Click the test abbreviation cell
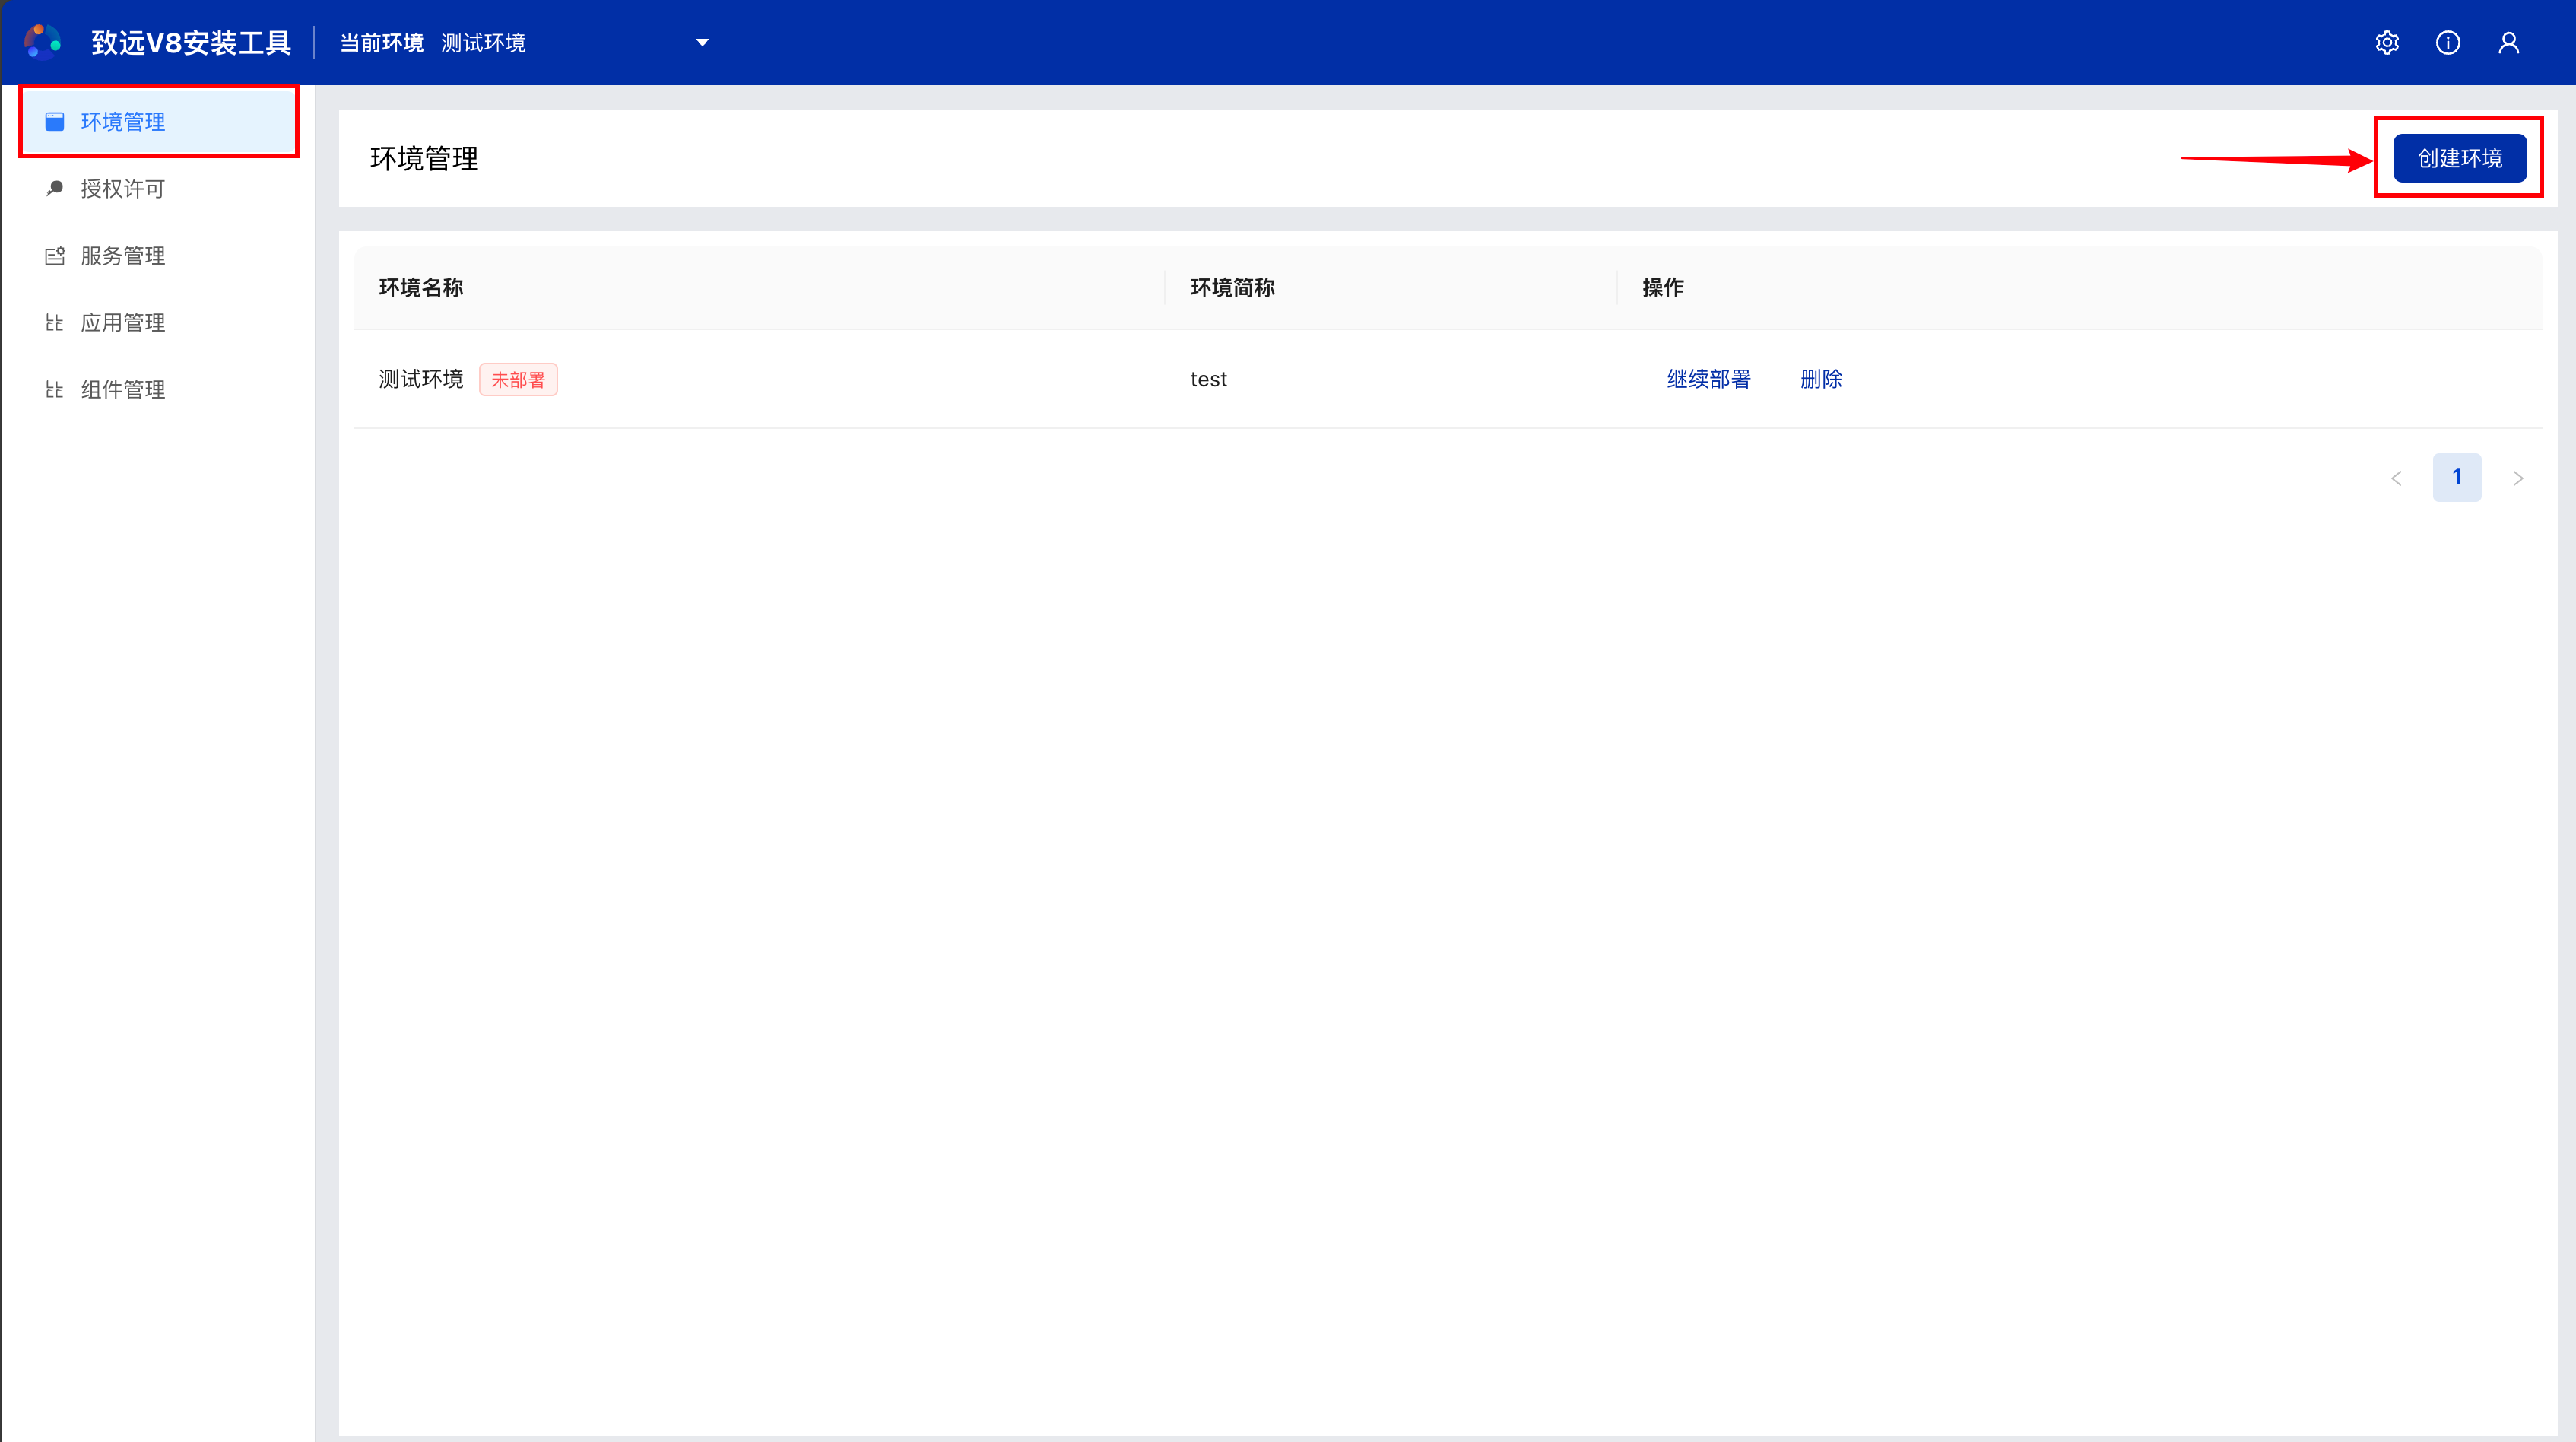Viewport: 2576px width, 1442px height. coord(1208,379)
